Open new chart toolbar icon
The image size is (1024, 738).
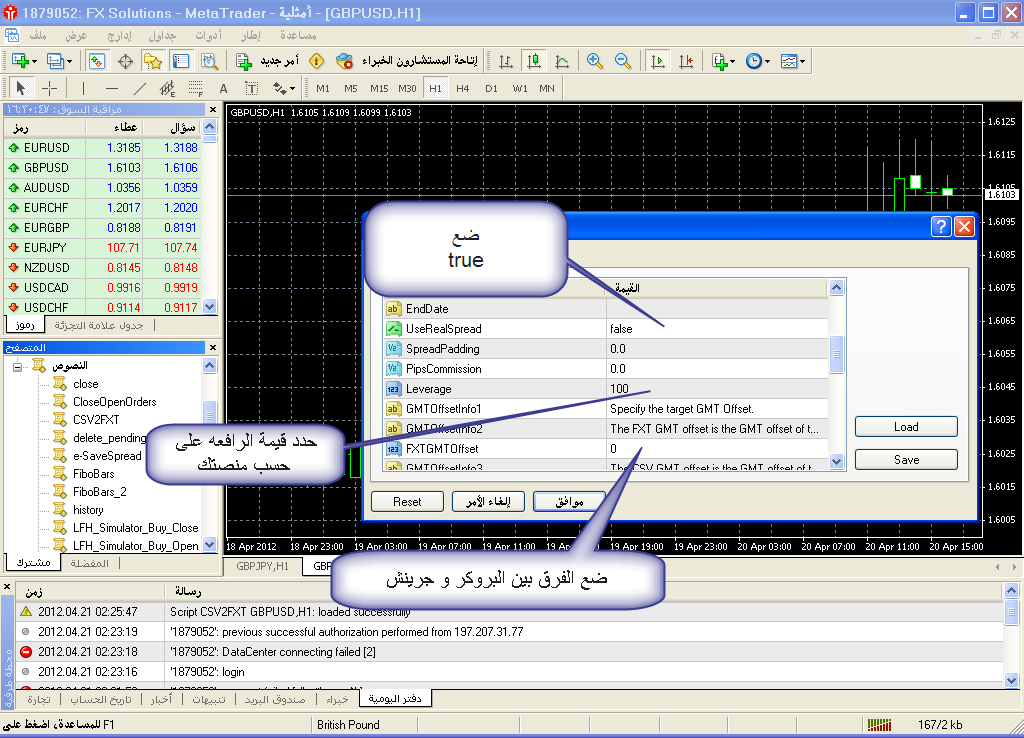coord(24,61)
